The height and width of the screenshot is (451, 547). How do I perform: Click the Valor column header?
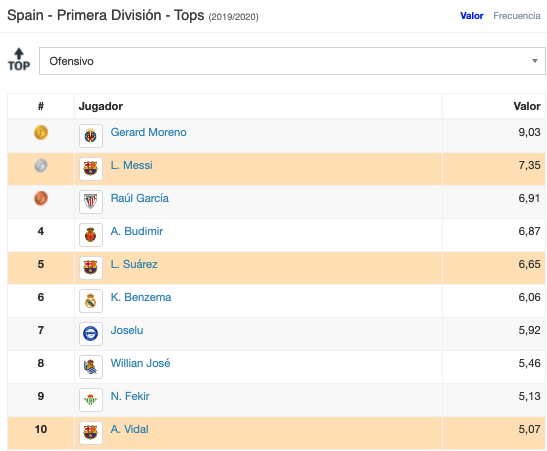pos(527,106)
